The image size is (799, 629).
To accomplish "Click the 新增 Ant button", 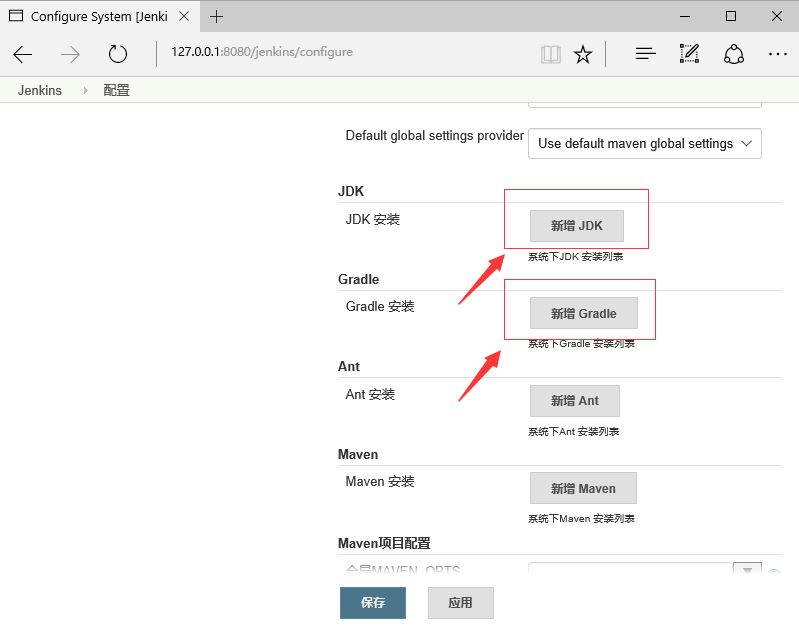I will 575,401.
